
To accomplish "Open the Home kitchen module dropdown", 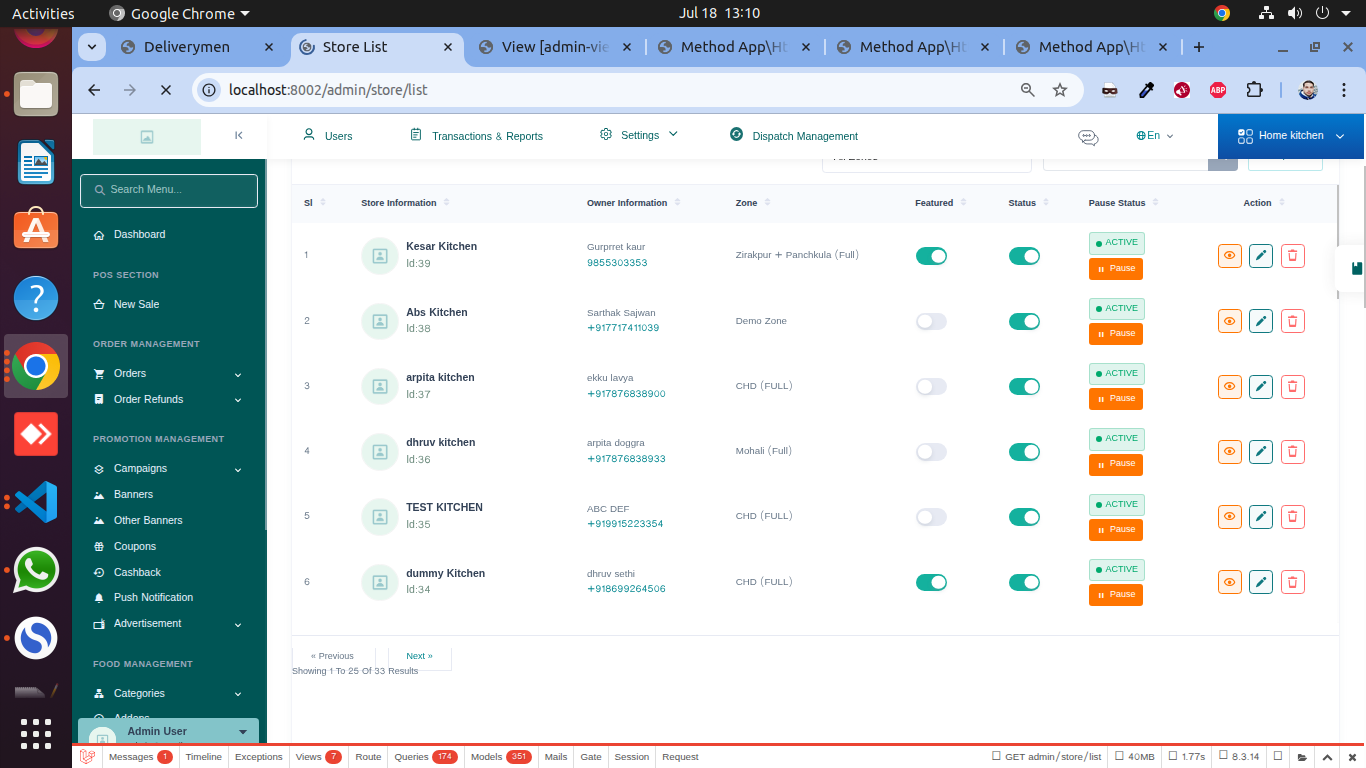I will point(1290,136).
